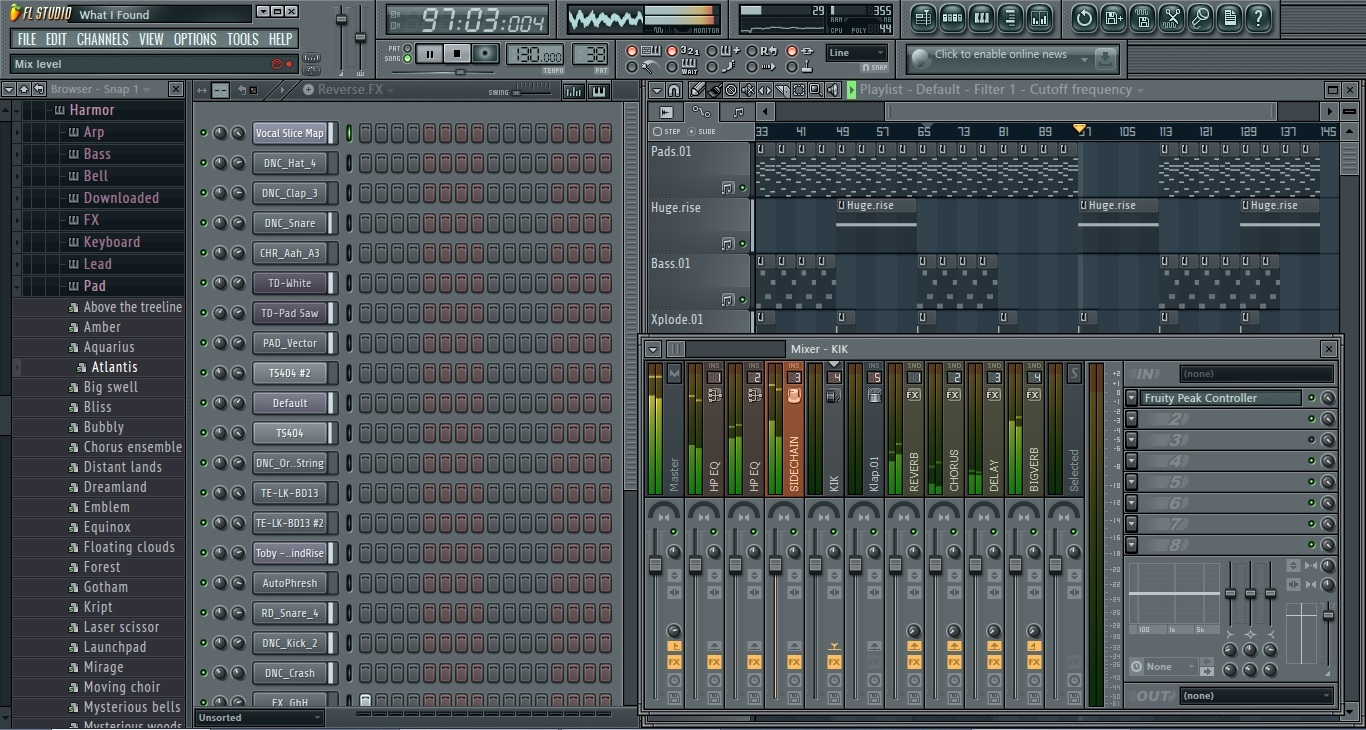
Task: Open the VIEW menu
Action: [151, 39]
